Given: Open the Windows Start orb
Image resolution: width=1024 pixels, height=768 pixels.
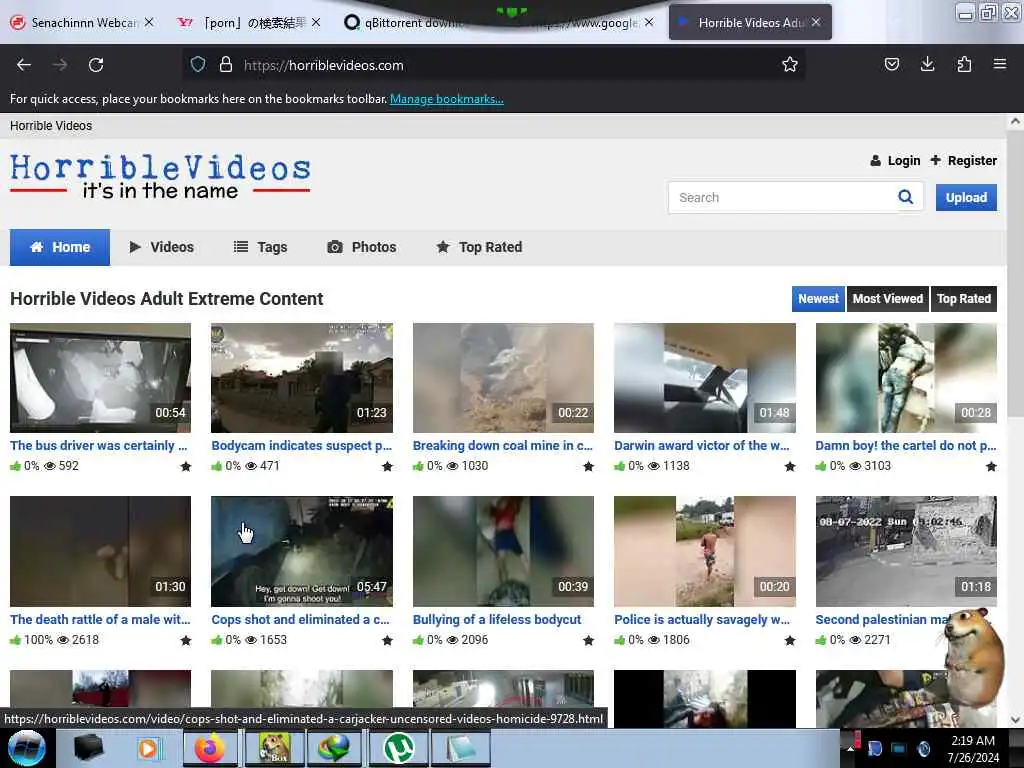Looking at the screenshot, I should [x=26, y=748].
